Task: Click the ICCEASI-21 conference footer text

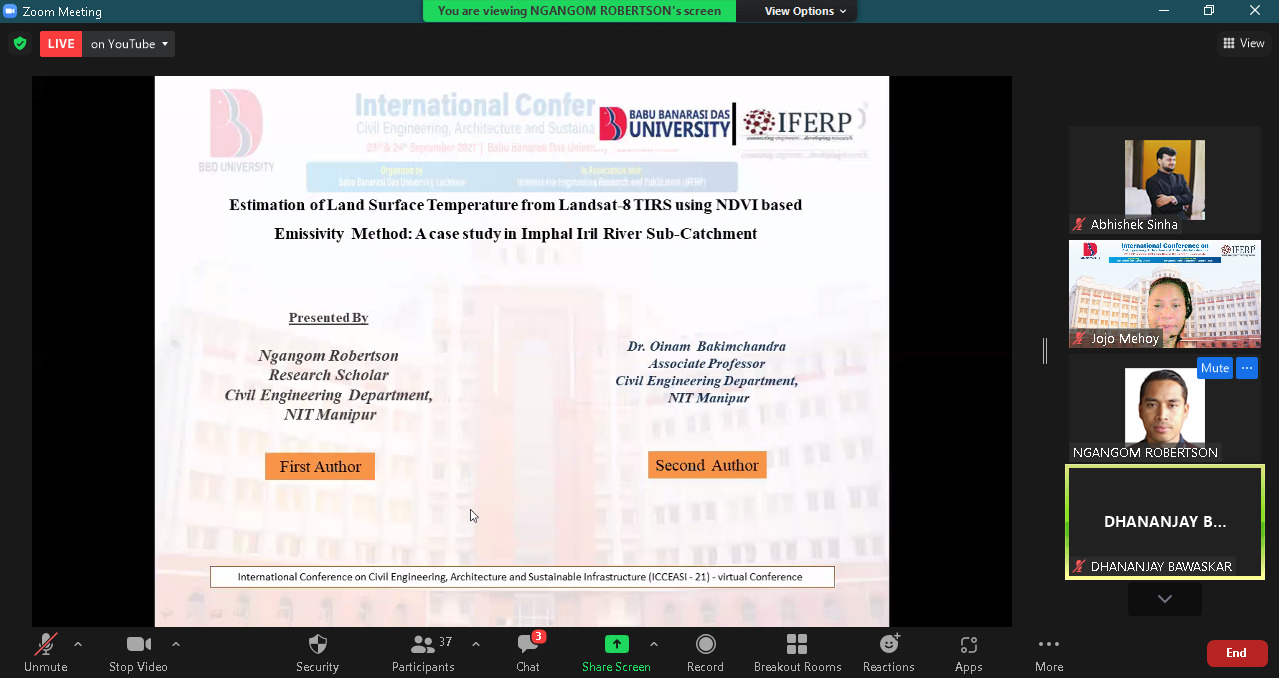Action: click(521, 577)
